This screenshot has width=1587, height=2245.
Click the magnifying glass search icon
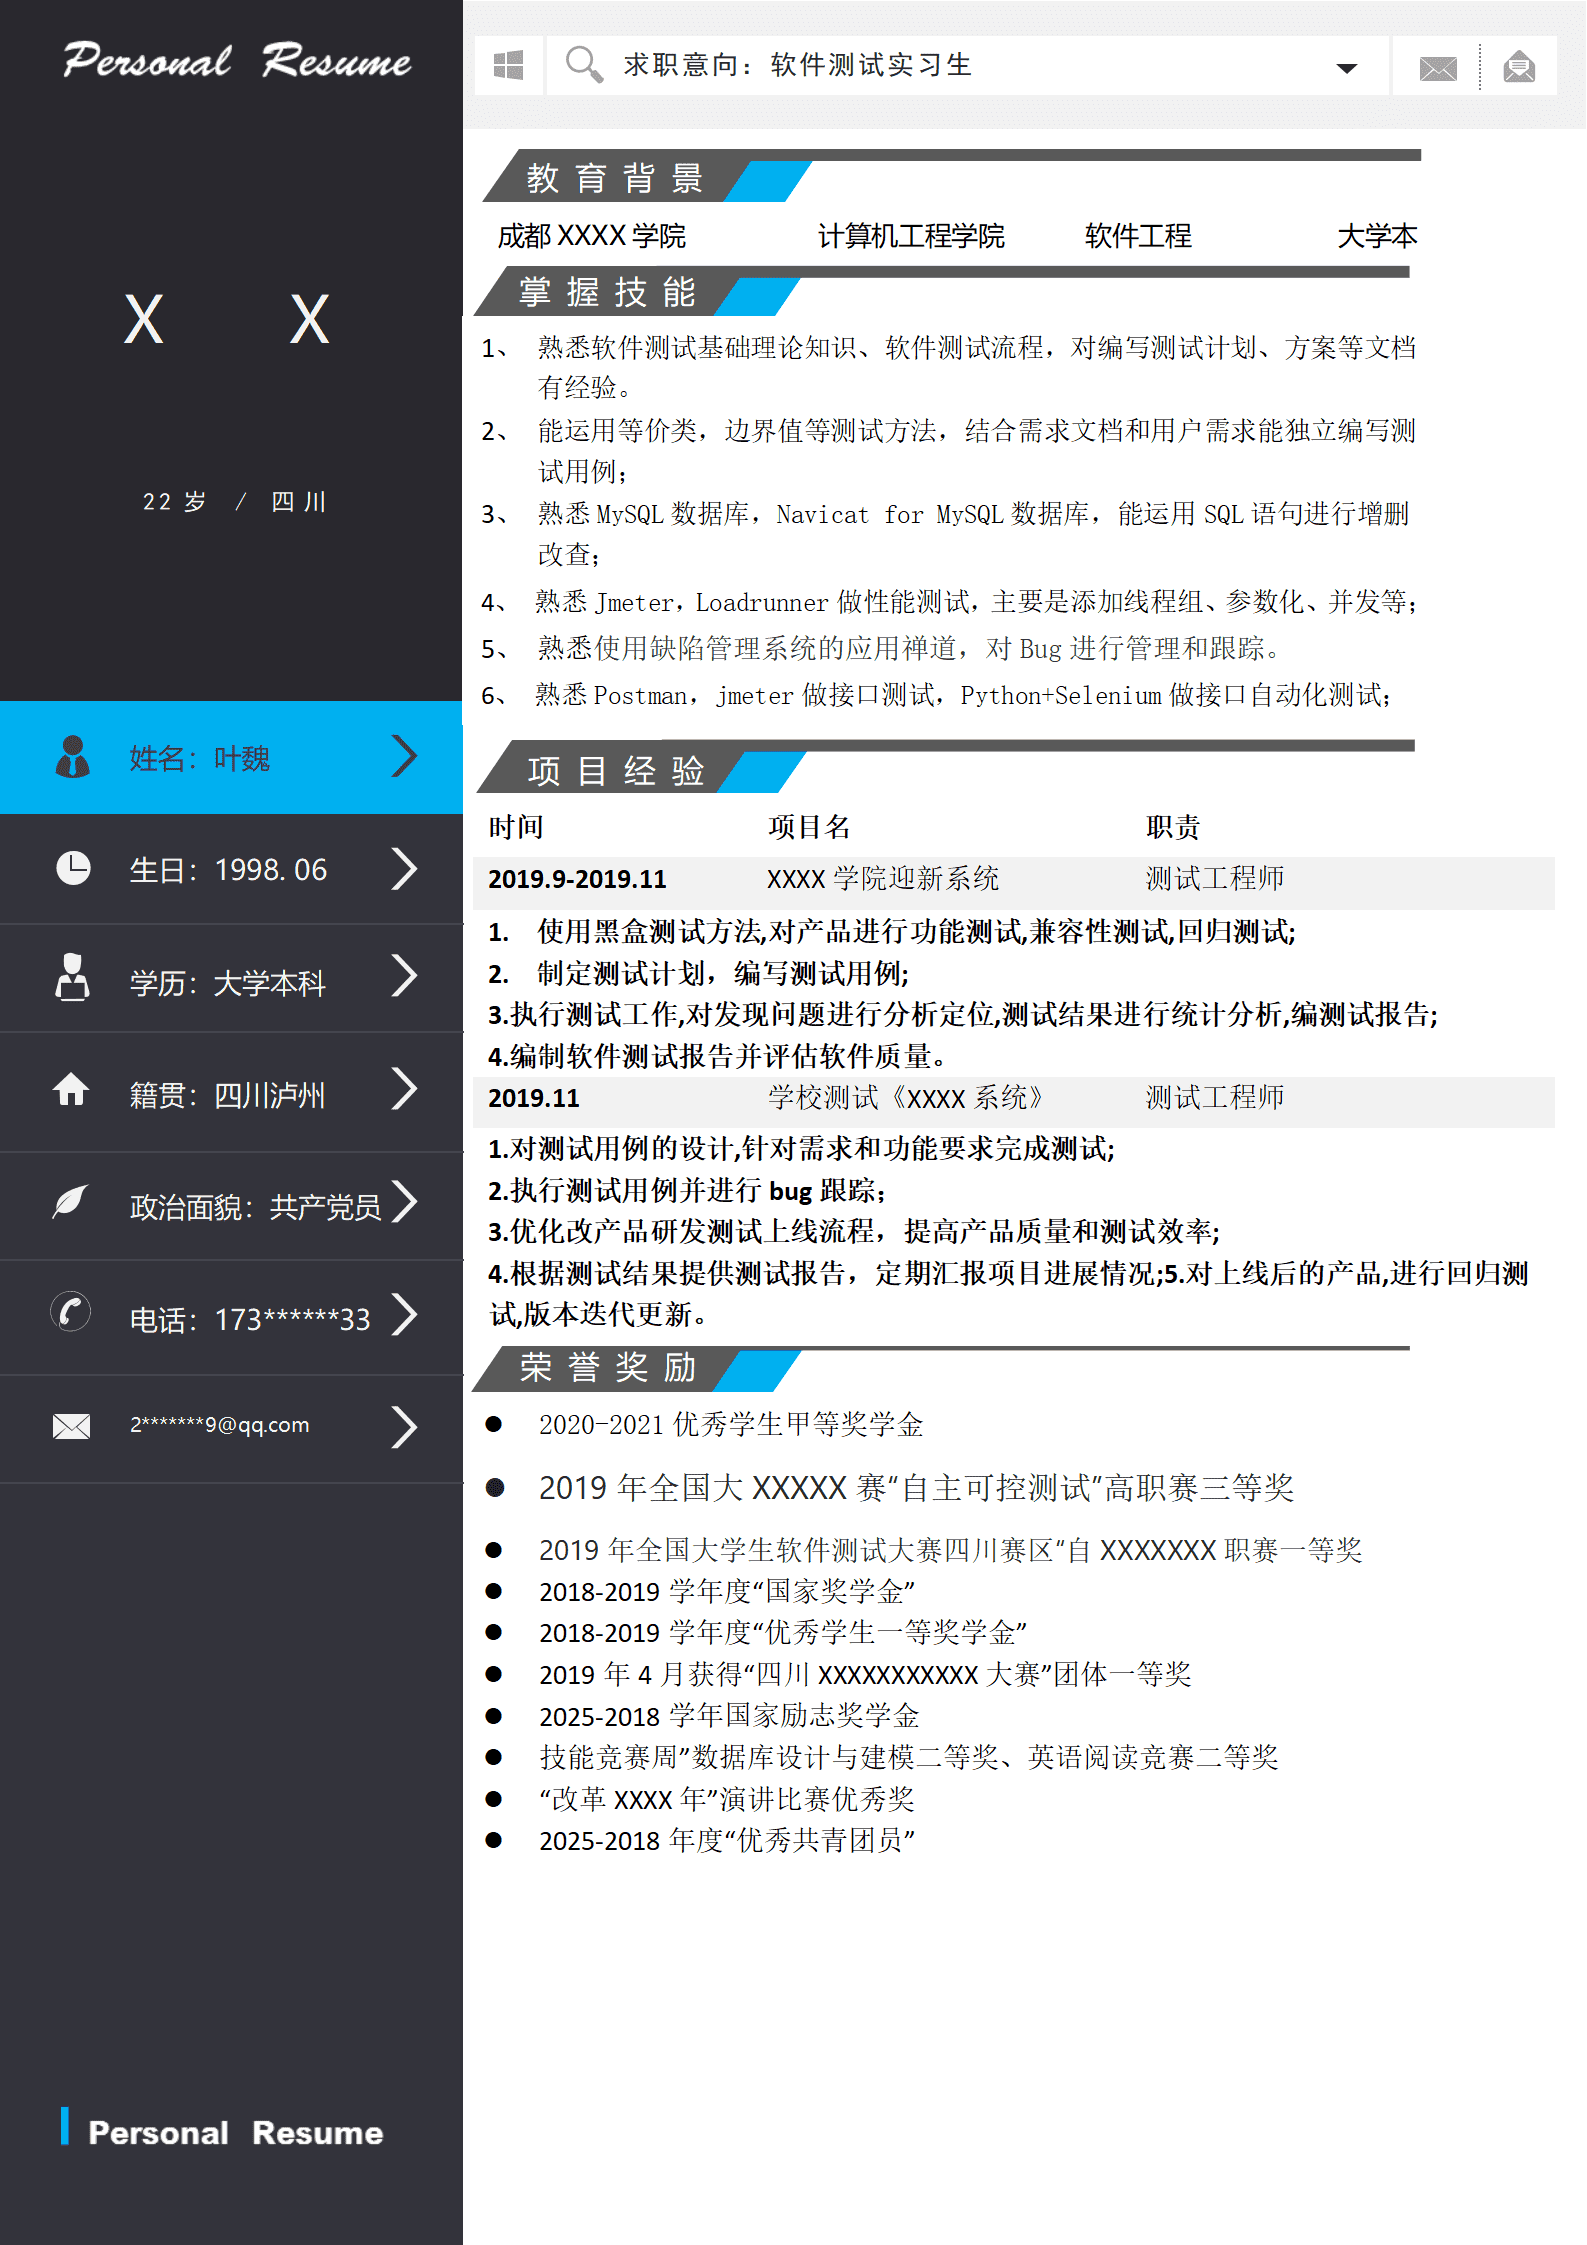coord(584,65)
